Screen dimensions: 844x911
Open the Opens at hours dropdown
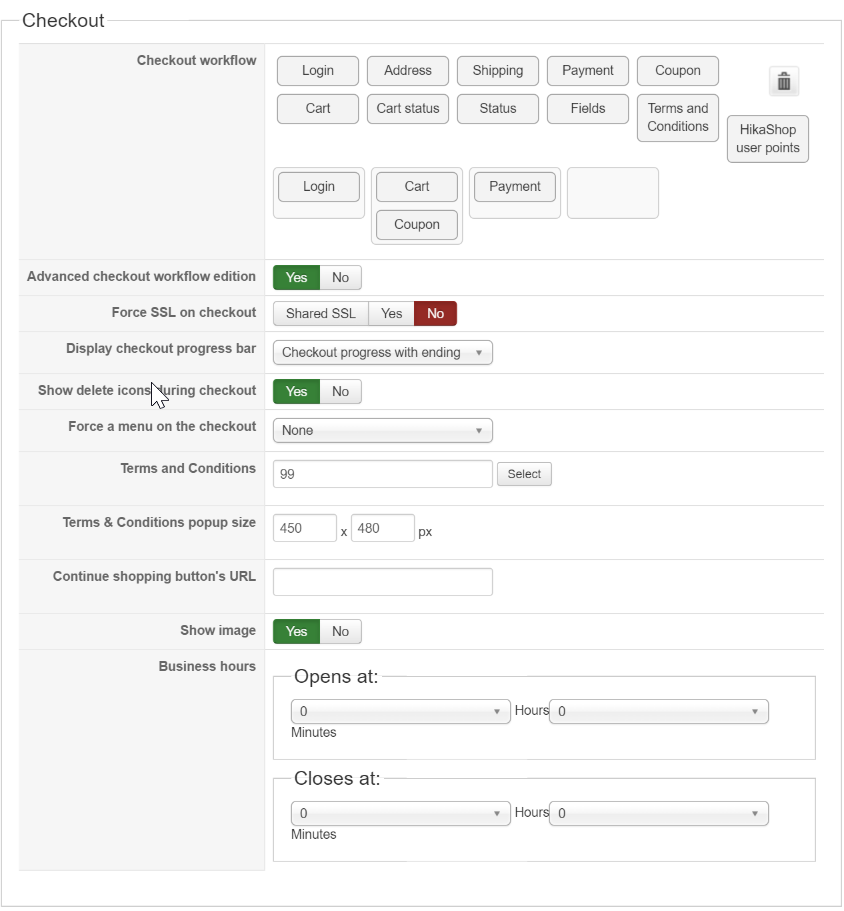pyautogui.click(x=401, y=712)
